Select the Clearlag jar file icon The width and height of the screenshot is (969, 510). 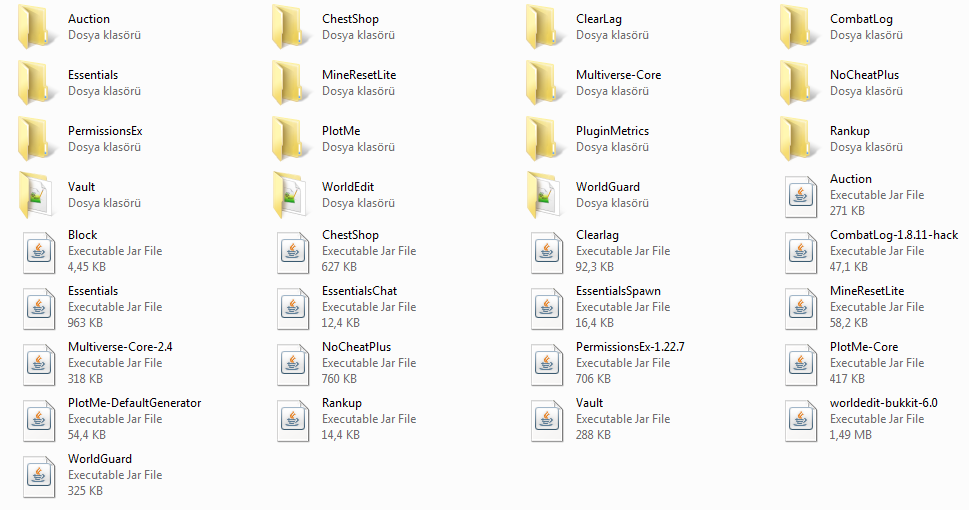[x=547, y=253]
